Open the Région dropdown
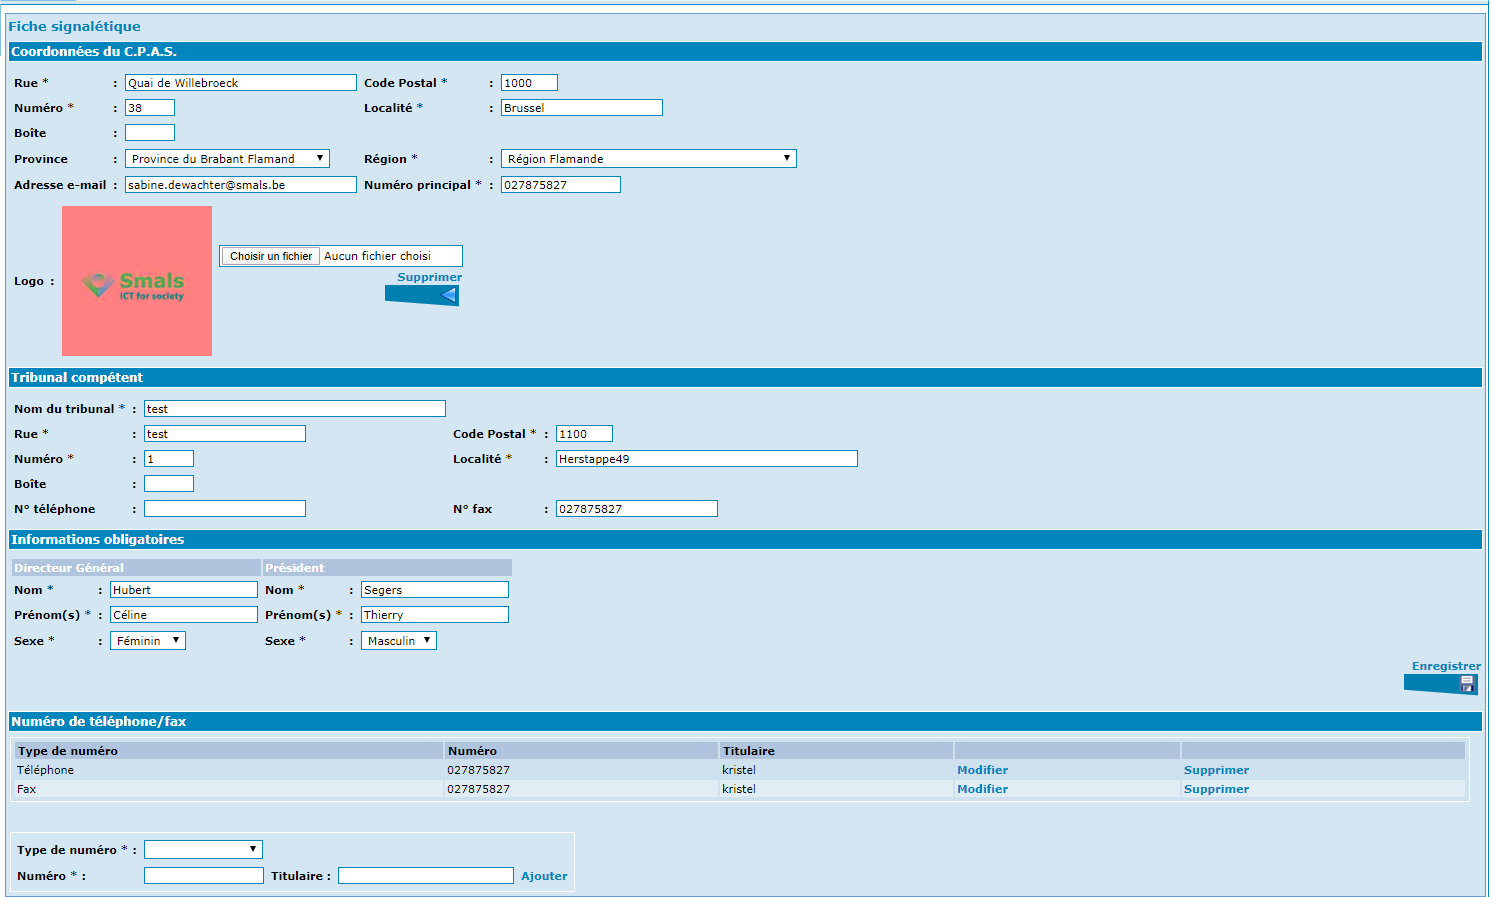This screenshot has height=897, width=1492. [x=649, y=159]
